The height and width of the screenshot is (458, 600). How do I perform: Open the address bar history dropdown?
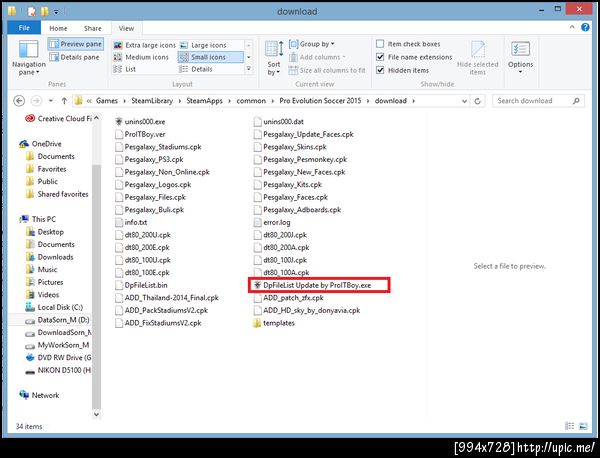(x=464, y=101)
